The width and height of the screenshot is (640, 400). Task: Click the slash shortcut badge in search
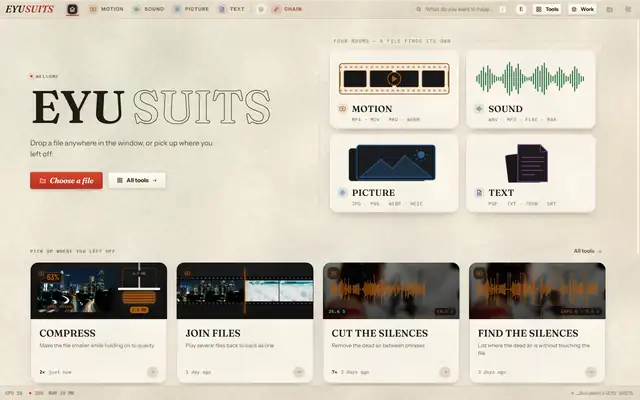(503, 9)
